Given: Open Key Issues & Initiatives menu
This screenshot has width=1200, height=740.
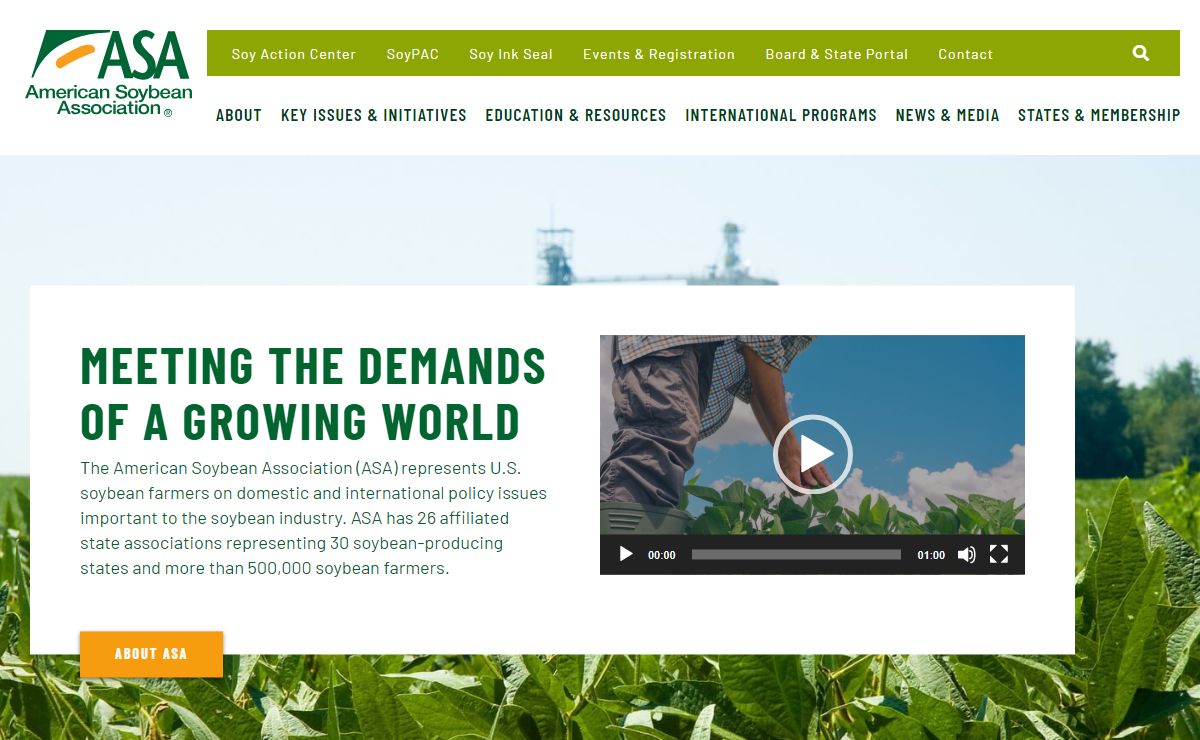Looking at the screenshot, I should (x=374, y=115).
